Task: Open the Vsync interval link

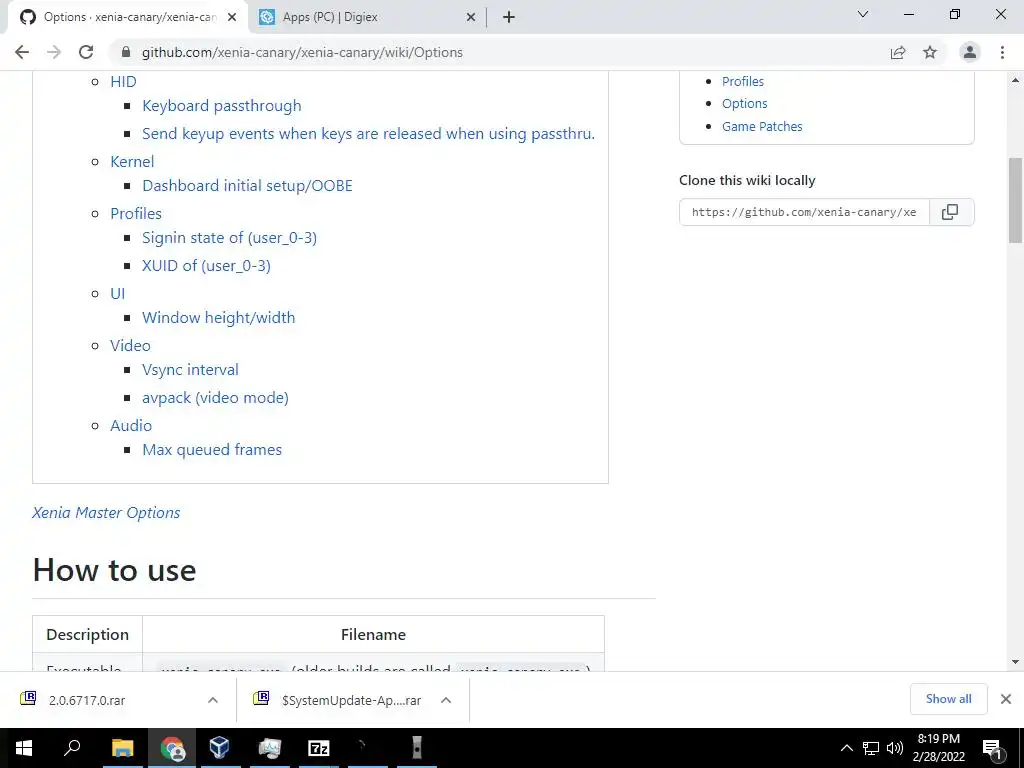Action: [190, 370]
